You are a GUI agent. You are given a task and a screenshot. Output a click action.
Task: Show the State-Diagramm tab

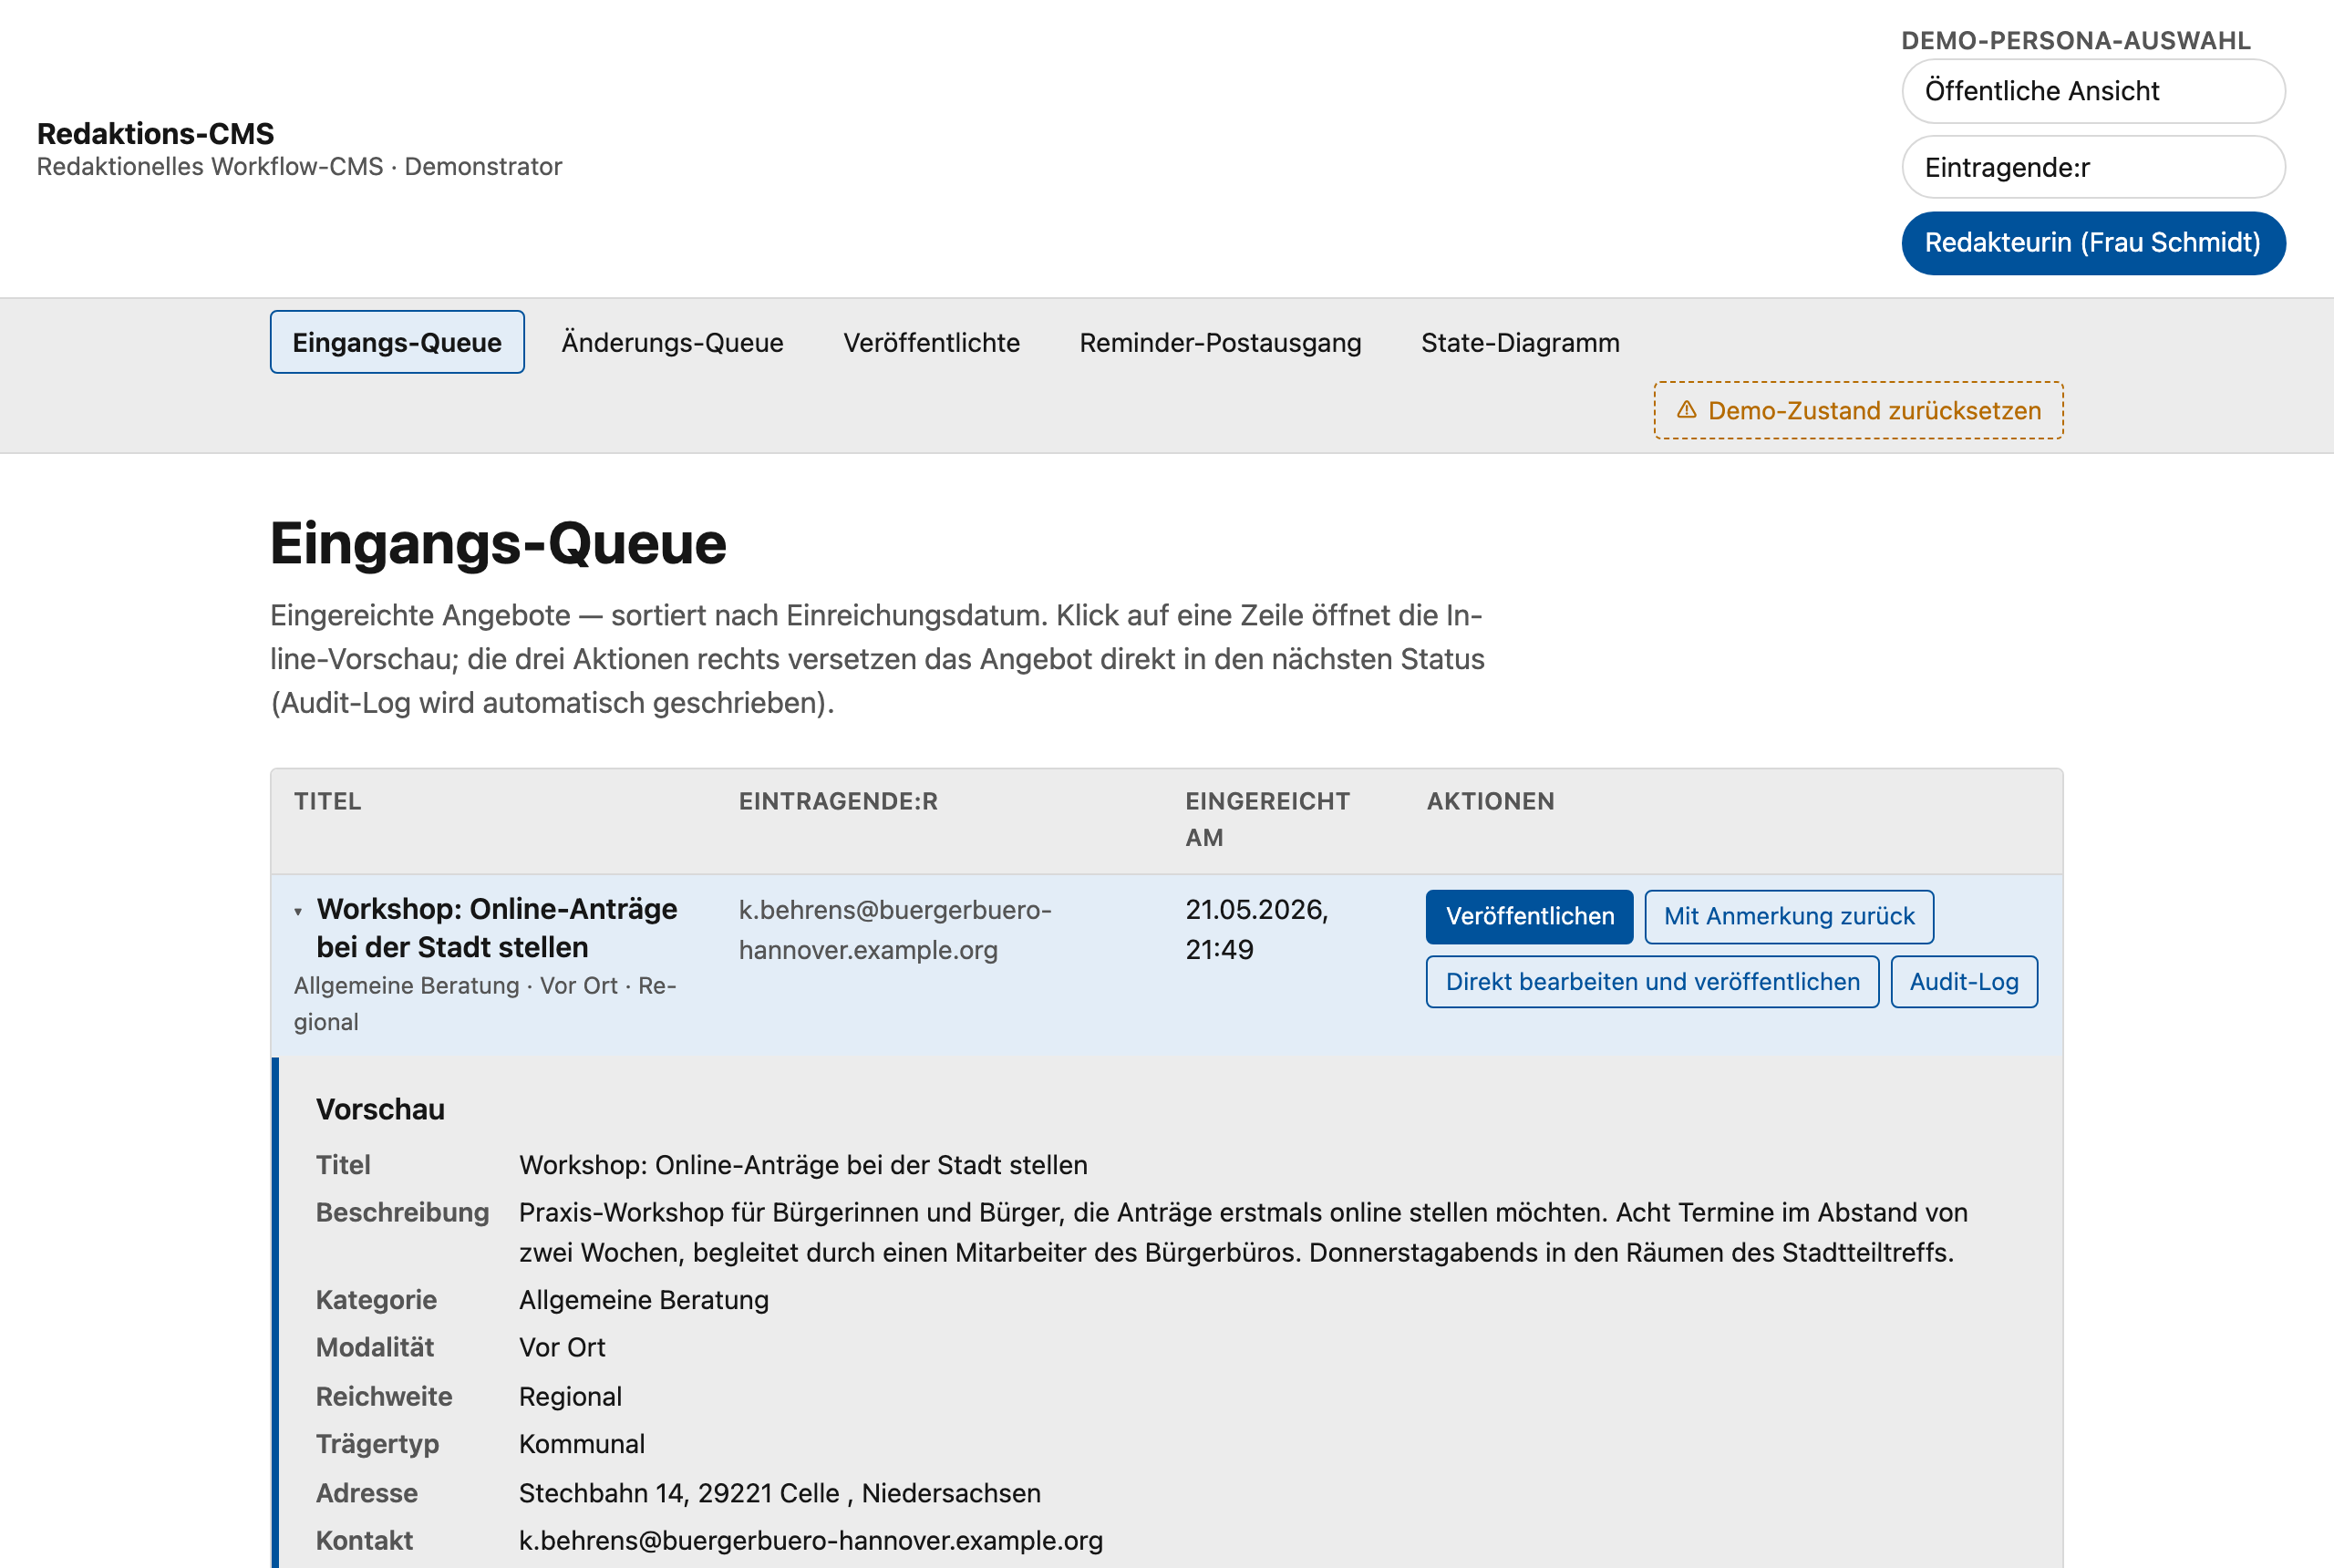[x=1520, y=342]
